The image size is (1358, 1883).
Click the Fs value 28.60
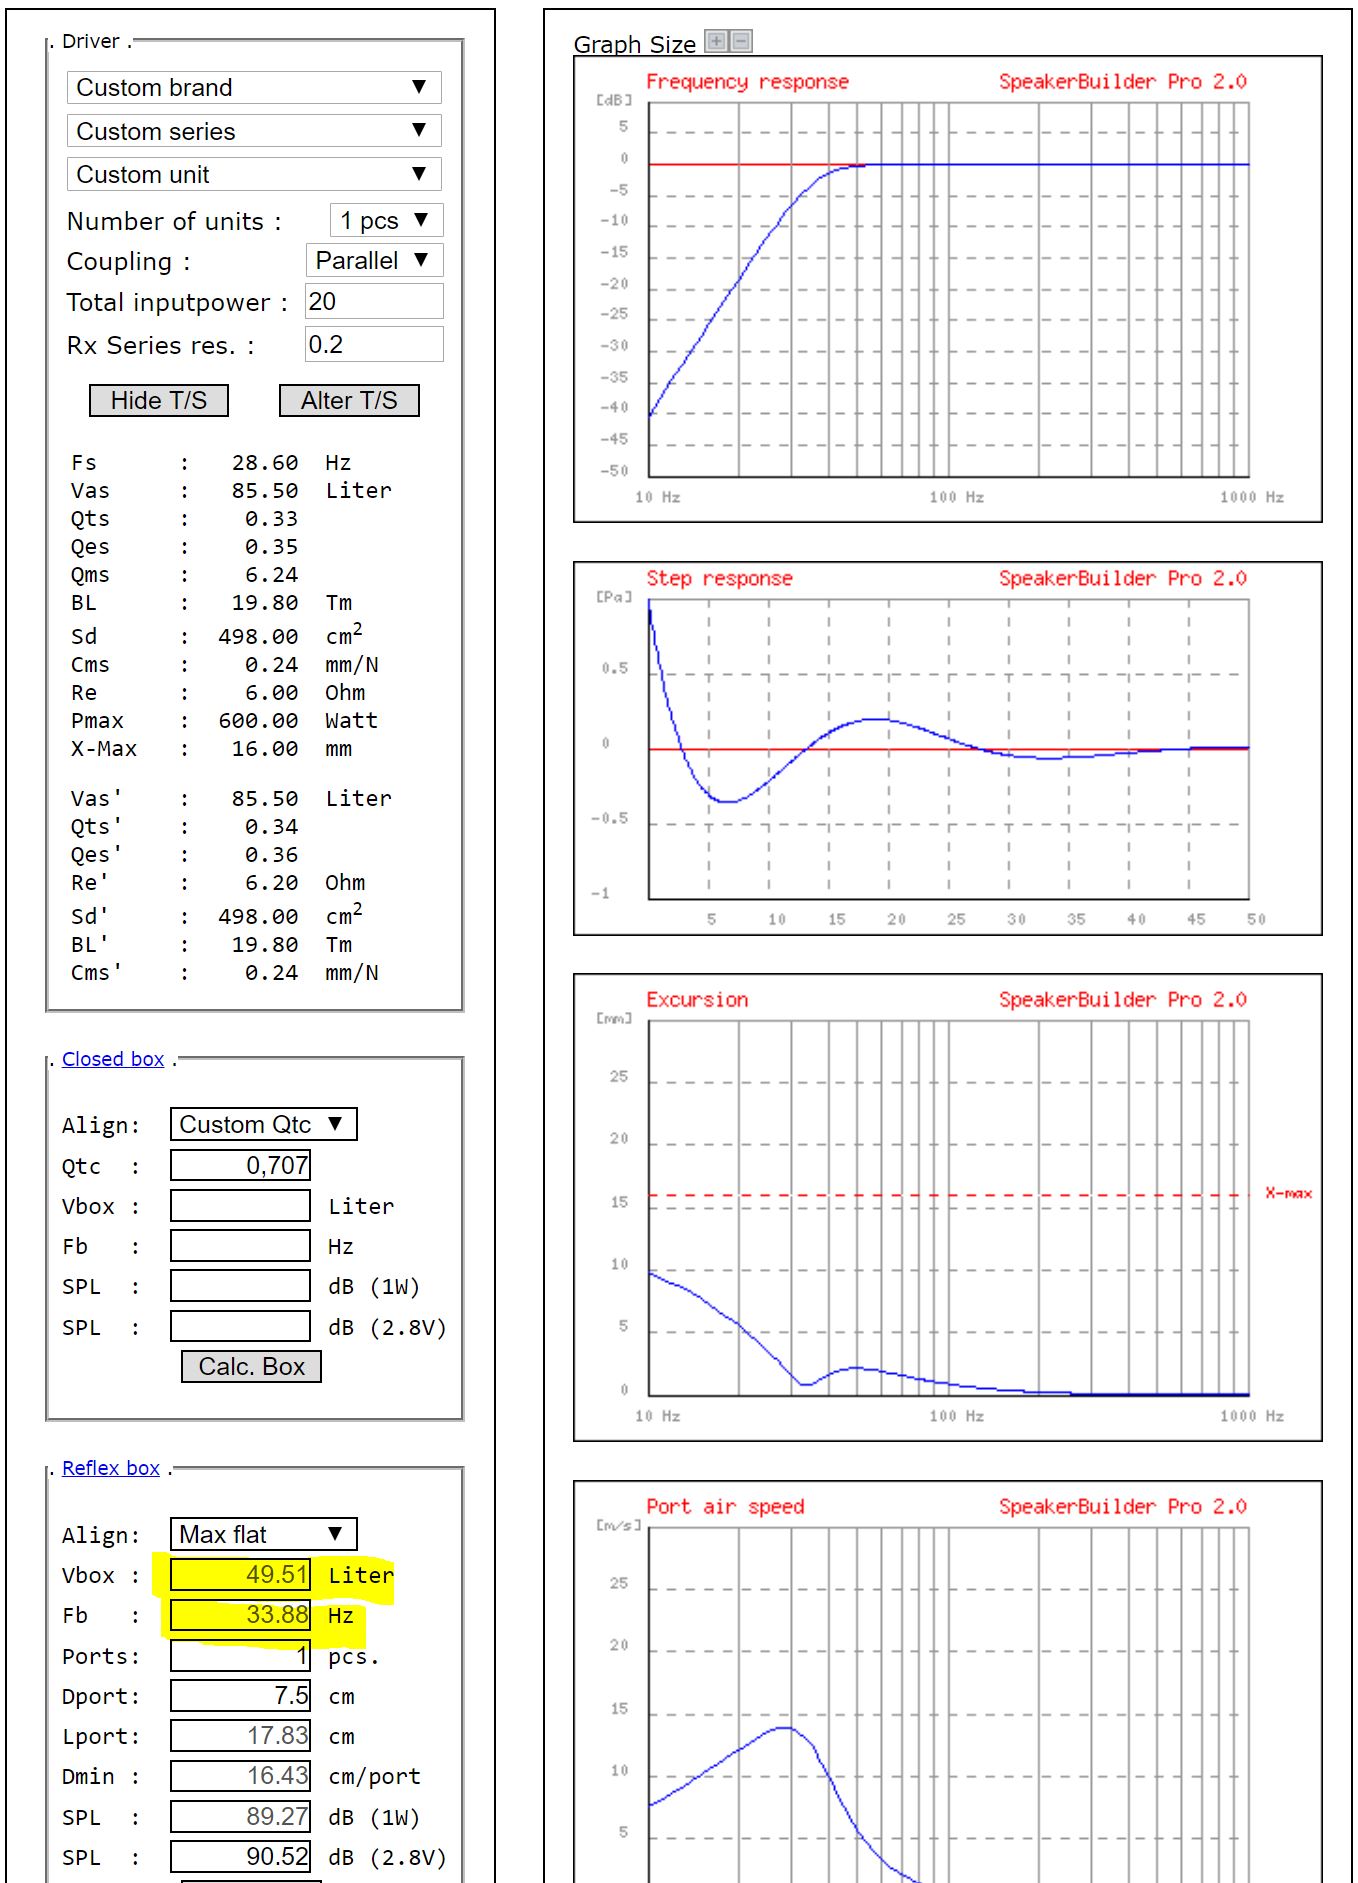coord(265,463)
